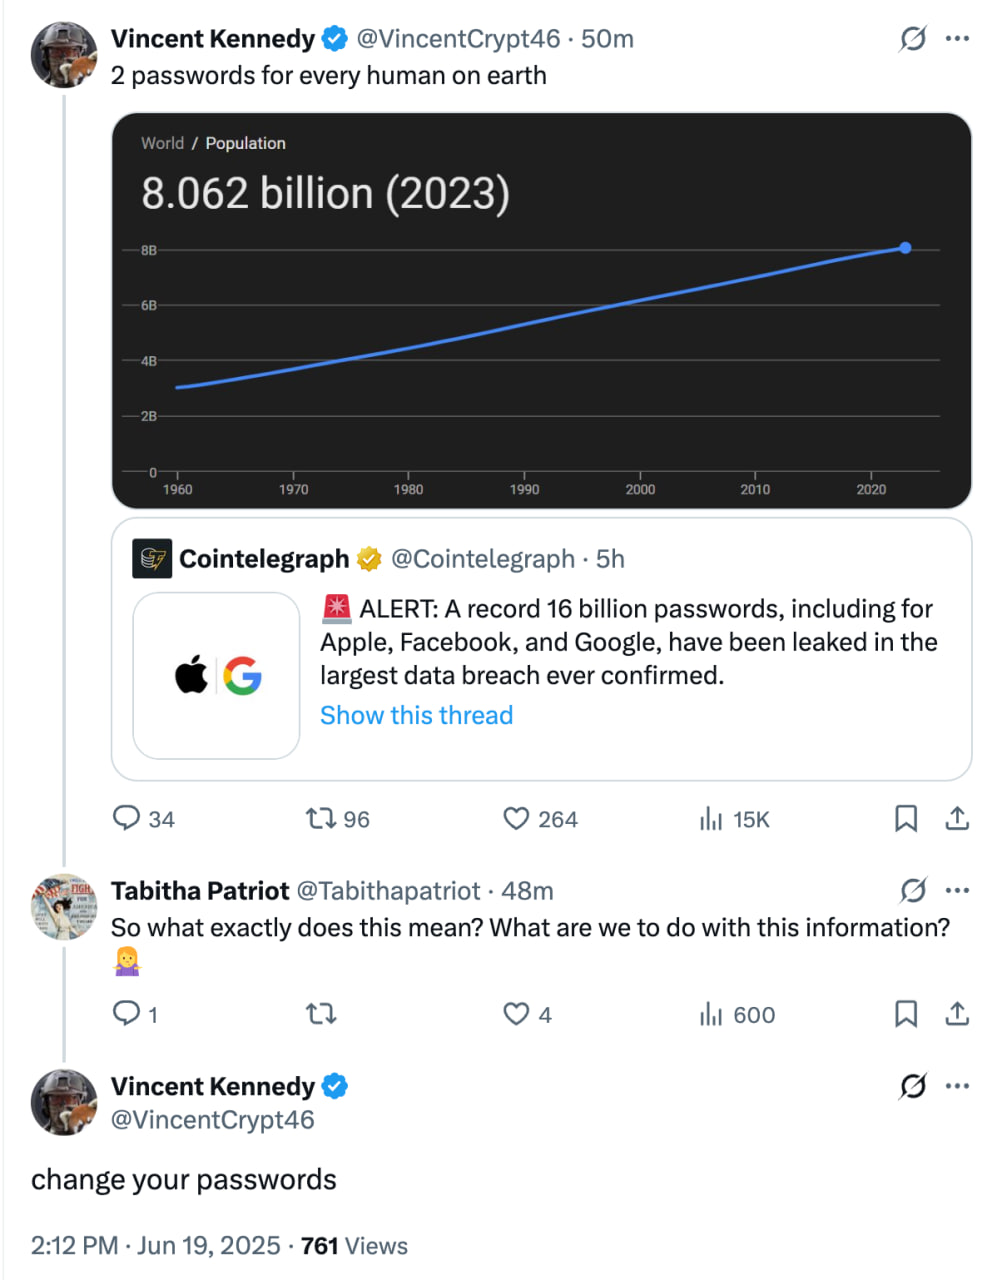This screenshot has width=997, height=1280.
Task: Open more options on top tweet
Action: coord(957,39)
